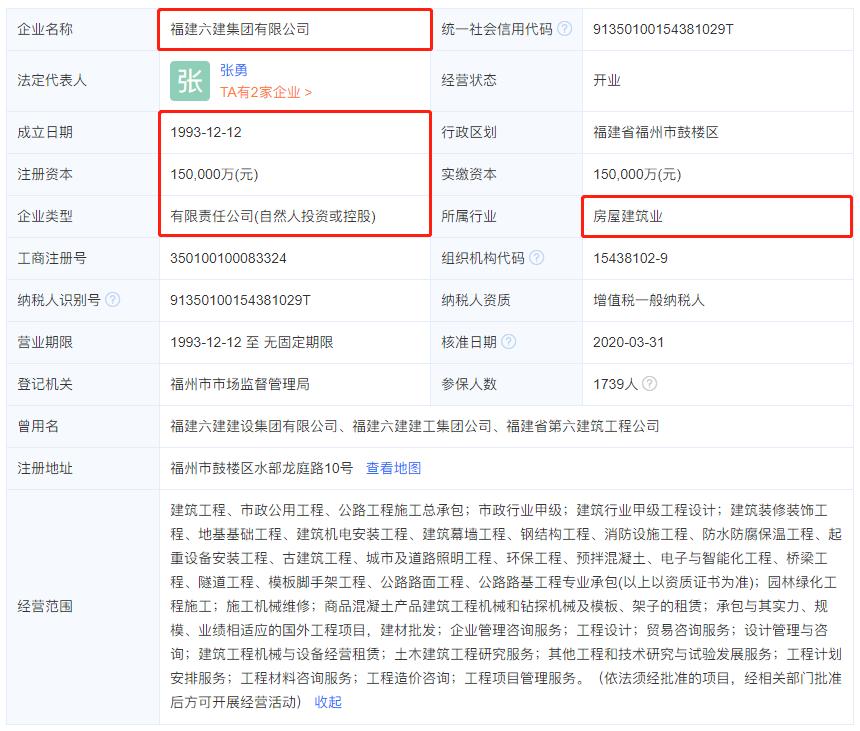Click the 工商注册号 label

tap(52, 258)
